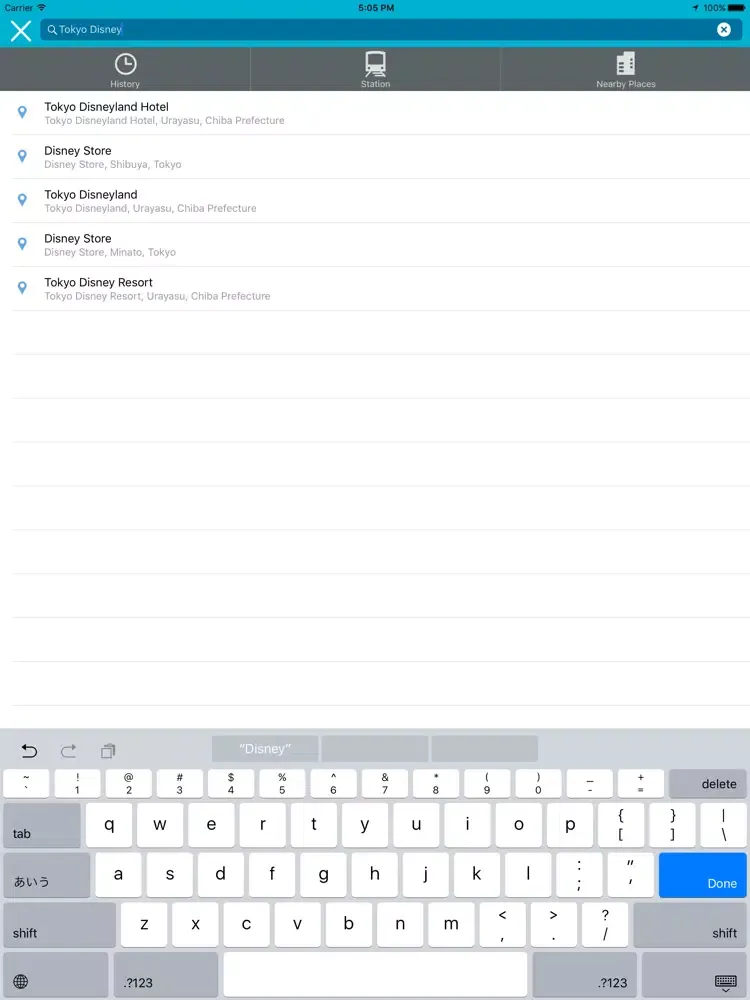Tap the letter r key
750x1000 pixels.
pos(263,825)
